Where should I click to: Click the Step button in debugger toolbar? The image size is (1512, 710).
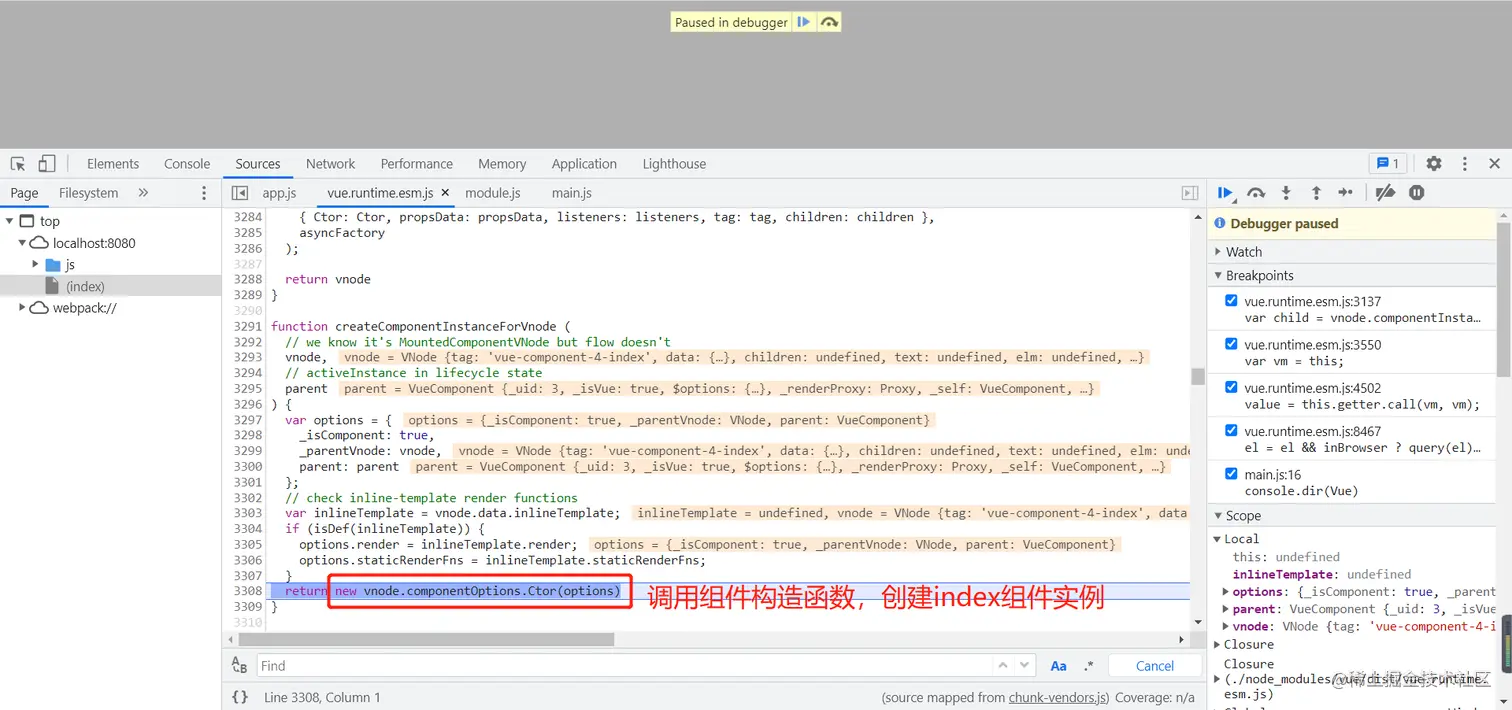pos(1346,193)
